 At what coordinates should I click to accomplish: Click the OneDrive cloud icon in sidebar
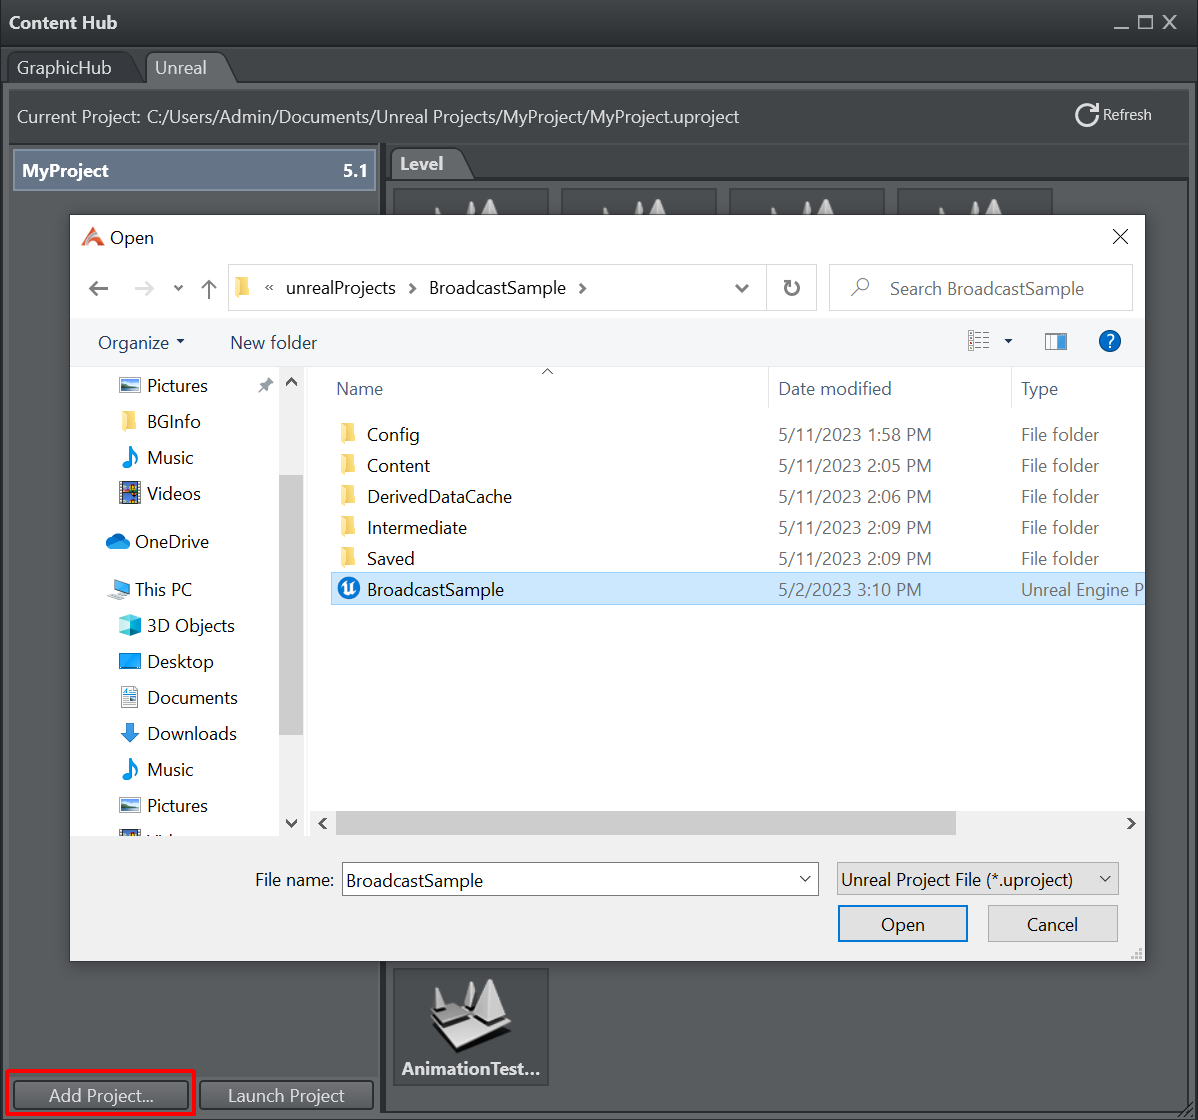118,542
